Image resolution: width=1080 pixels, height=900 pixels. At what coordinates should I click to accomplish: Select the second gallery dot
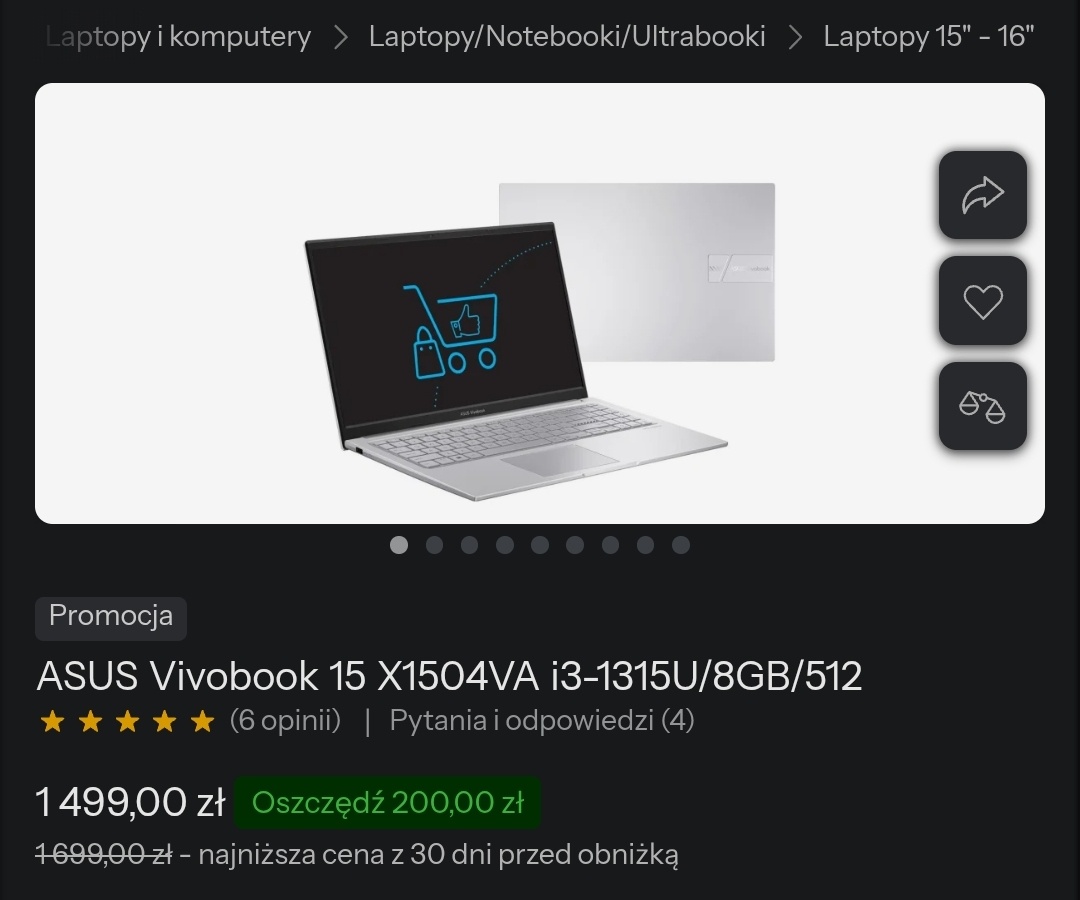tap(434, 545)
